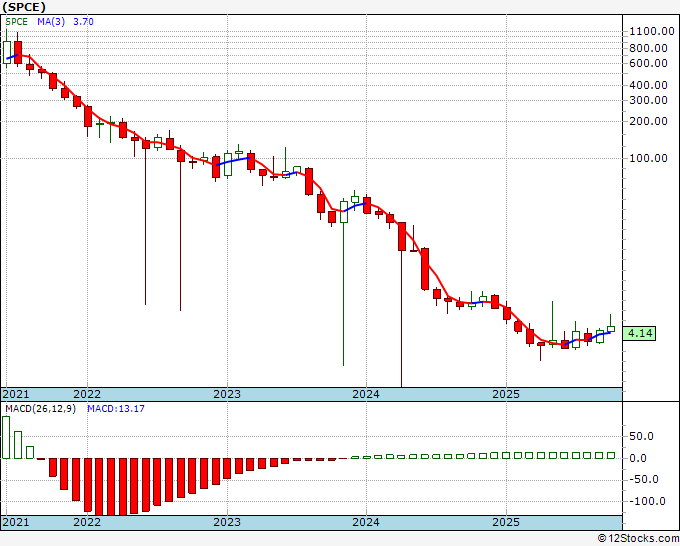
Task: Click the (SPCE) chart title
Action: click(x=24, y=7)
